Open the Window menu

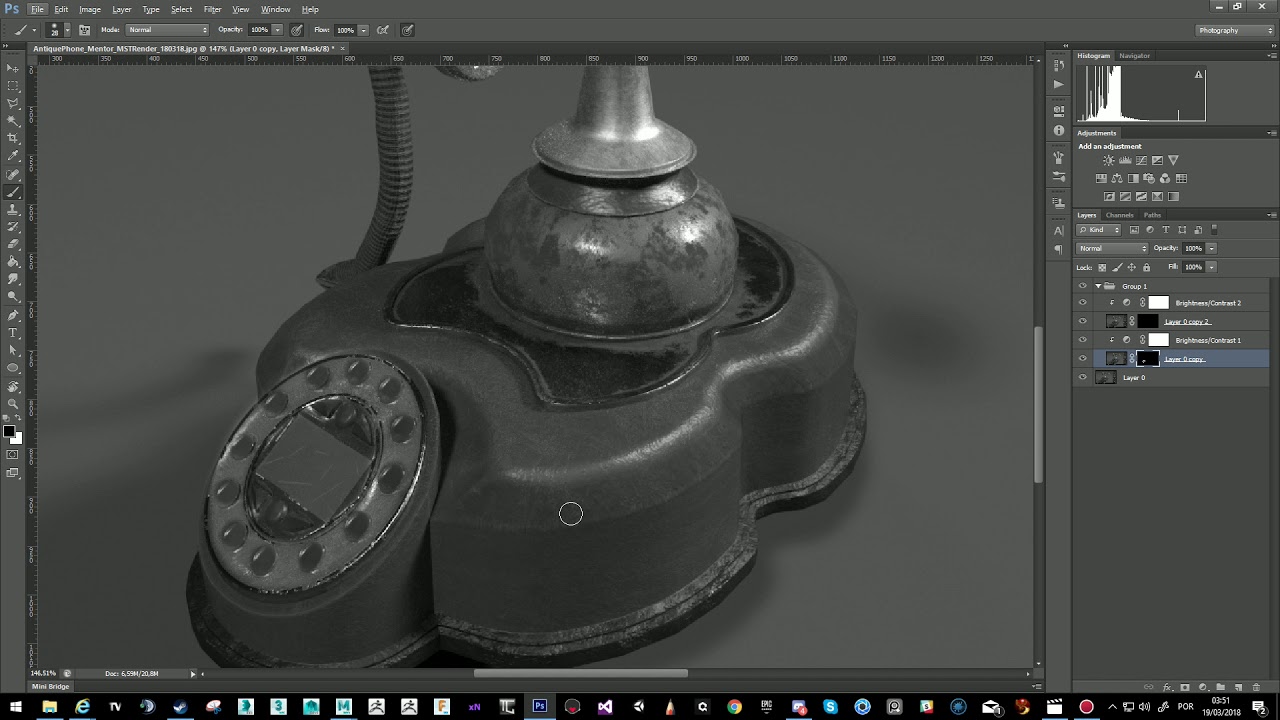coord(276,9)
